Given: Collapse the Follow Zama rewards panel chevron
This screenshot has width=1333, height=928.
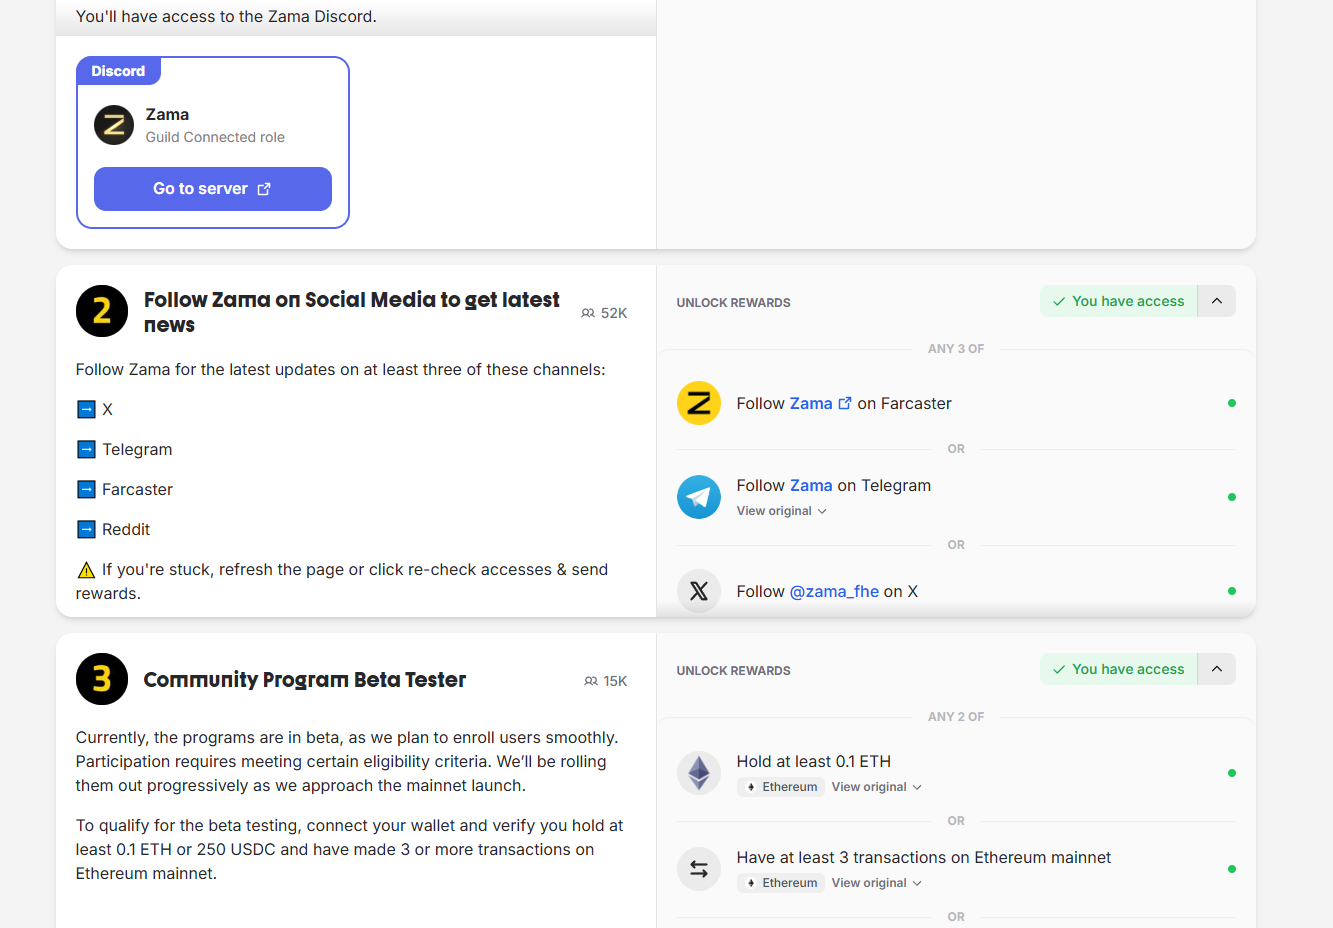Looking at the screenshot, I should pos(1217,301).
